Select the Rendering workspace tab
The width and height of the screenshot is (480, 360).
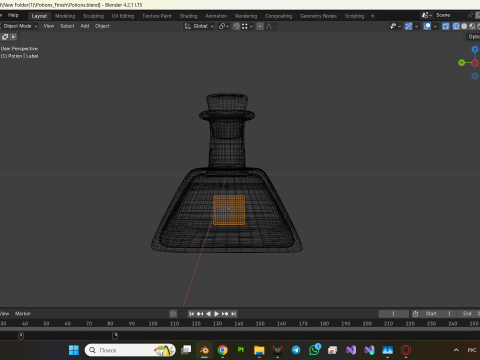[246, 16]
